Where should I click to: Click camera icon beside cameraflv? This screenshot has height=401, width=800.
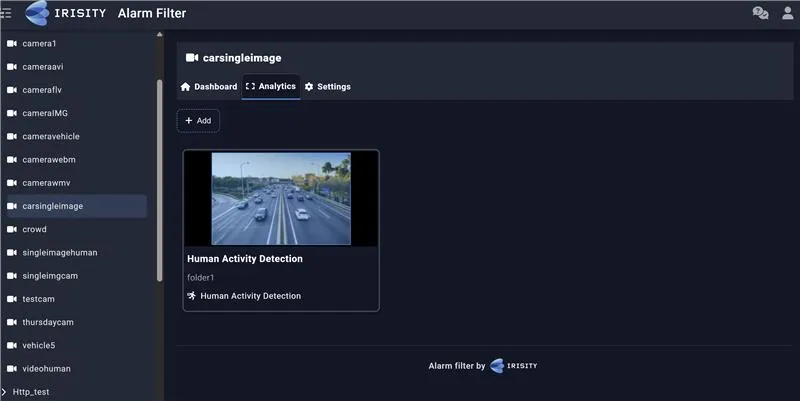12,90
